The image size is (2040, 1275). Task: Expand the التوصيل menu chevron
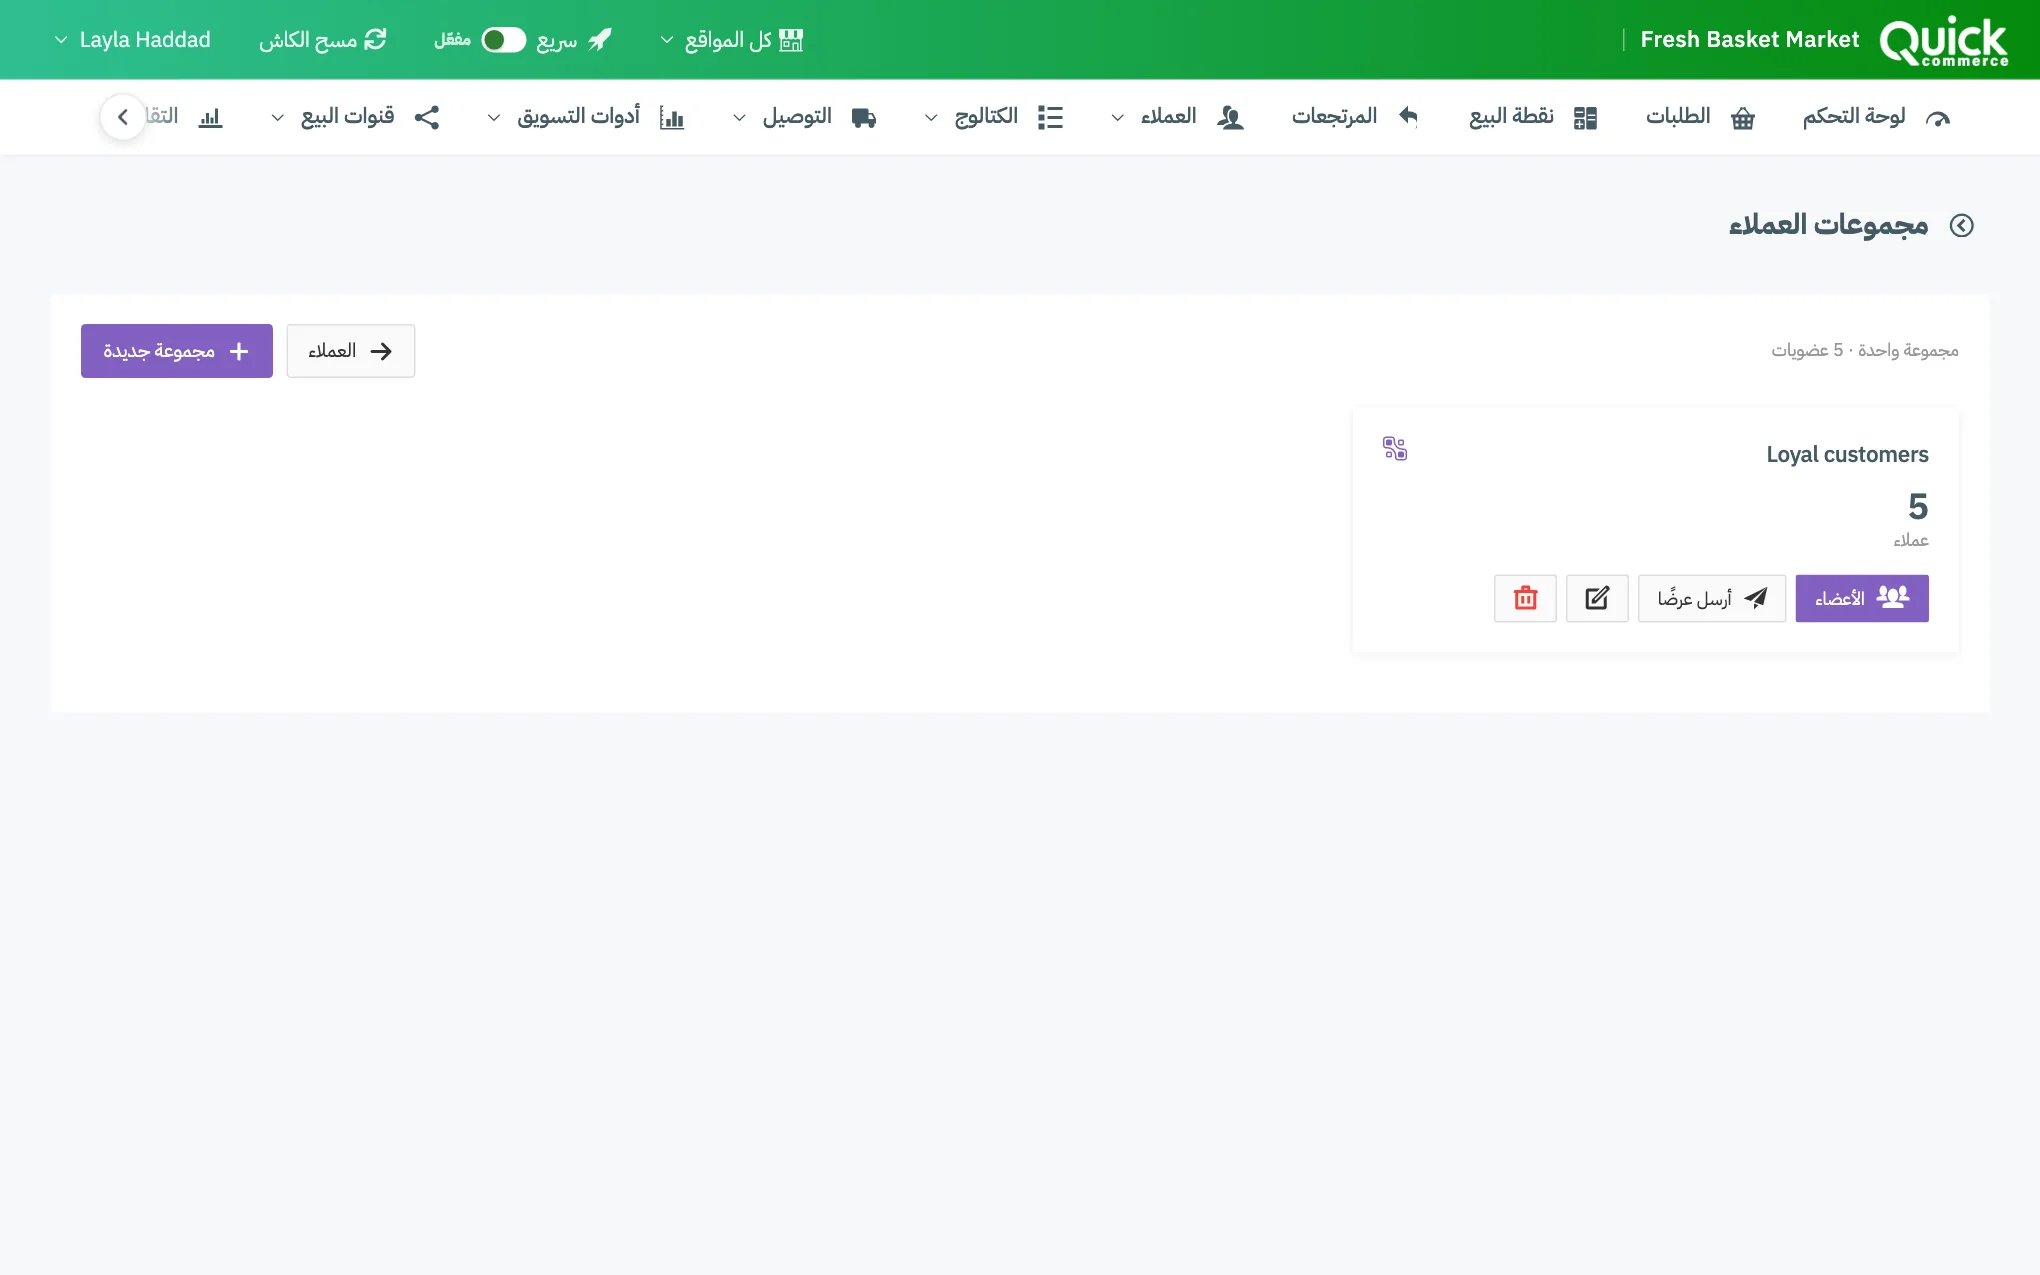click(x=739, y=118)
